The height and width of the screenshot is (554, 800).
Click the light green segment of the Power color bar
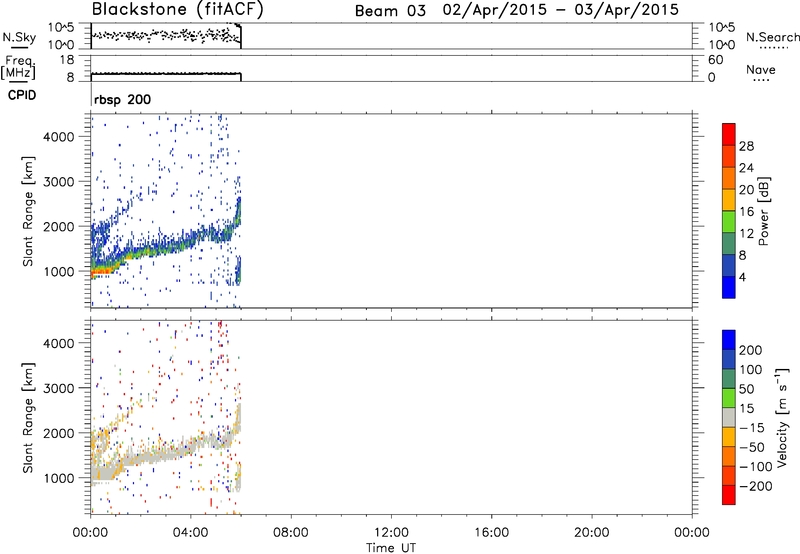[729, 221]
